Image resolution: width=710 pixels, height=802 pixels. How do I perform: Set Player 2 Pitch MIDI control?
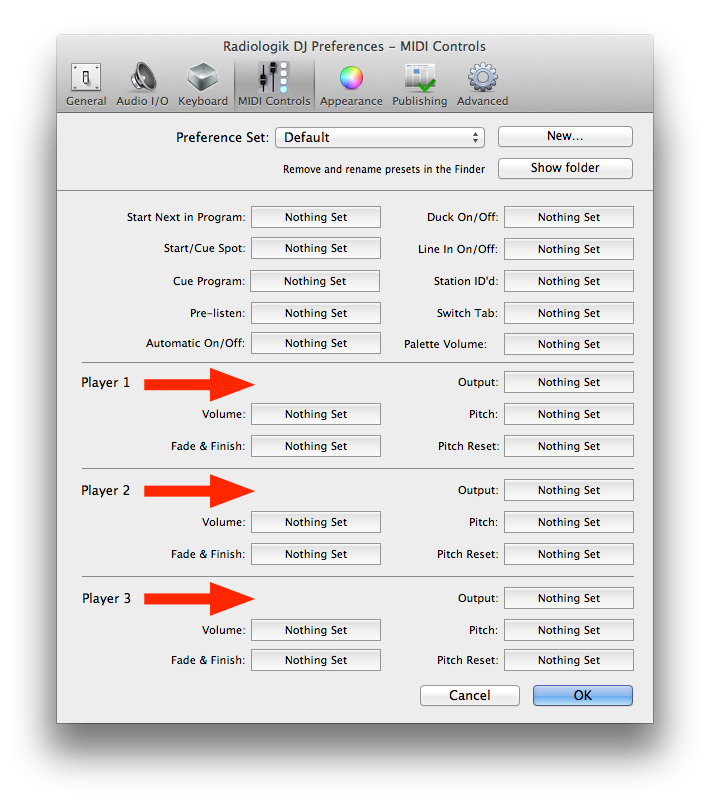pos(569,522)
